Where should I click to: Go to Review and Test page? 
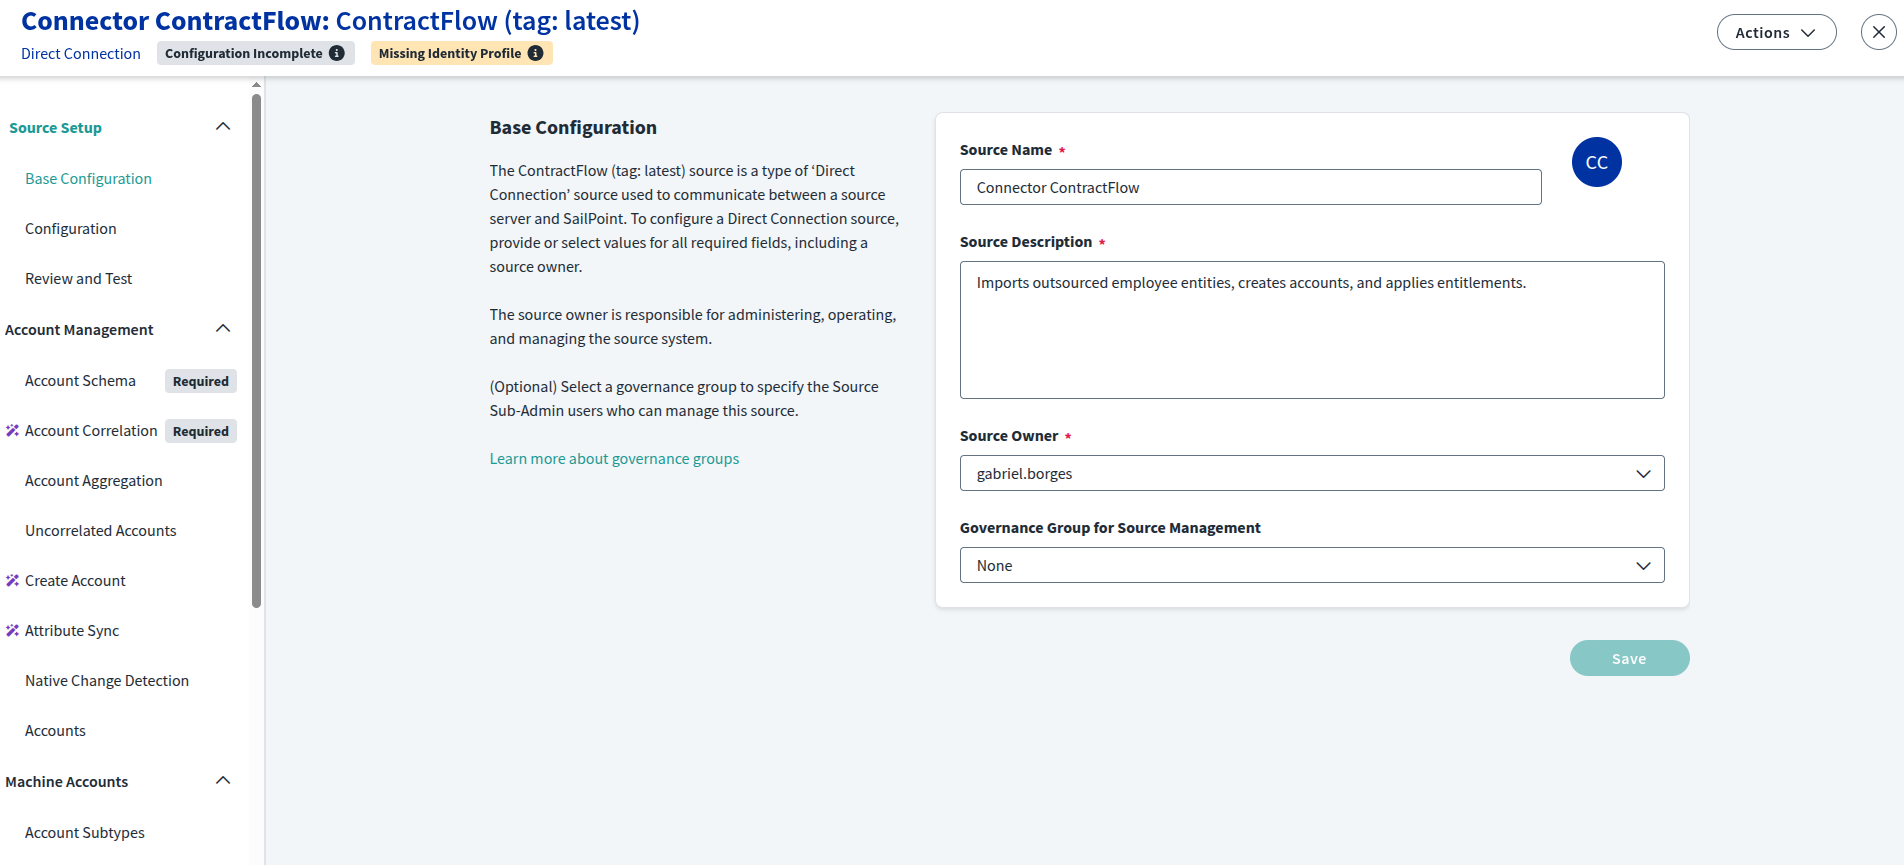coord(78,279)
